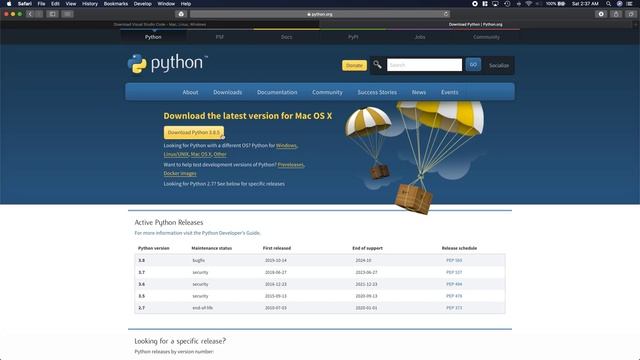The width and height of the screenshot is (640, 360).
Task: Select the Docs top-bar site tab
Action: point(287,37)
